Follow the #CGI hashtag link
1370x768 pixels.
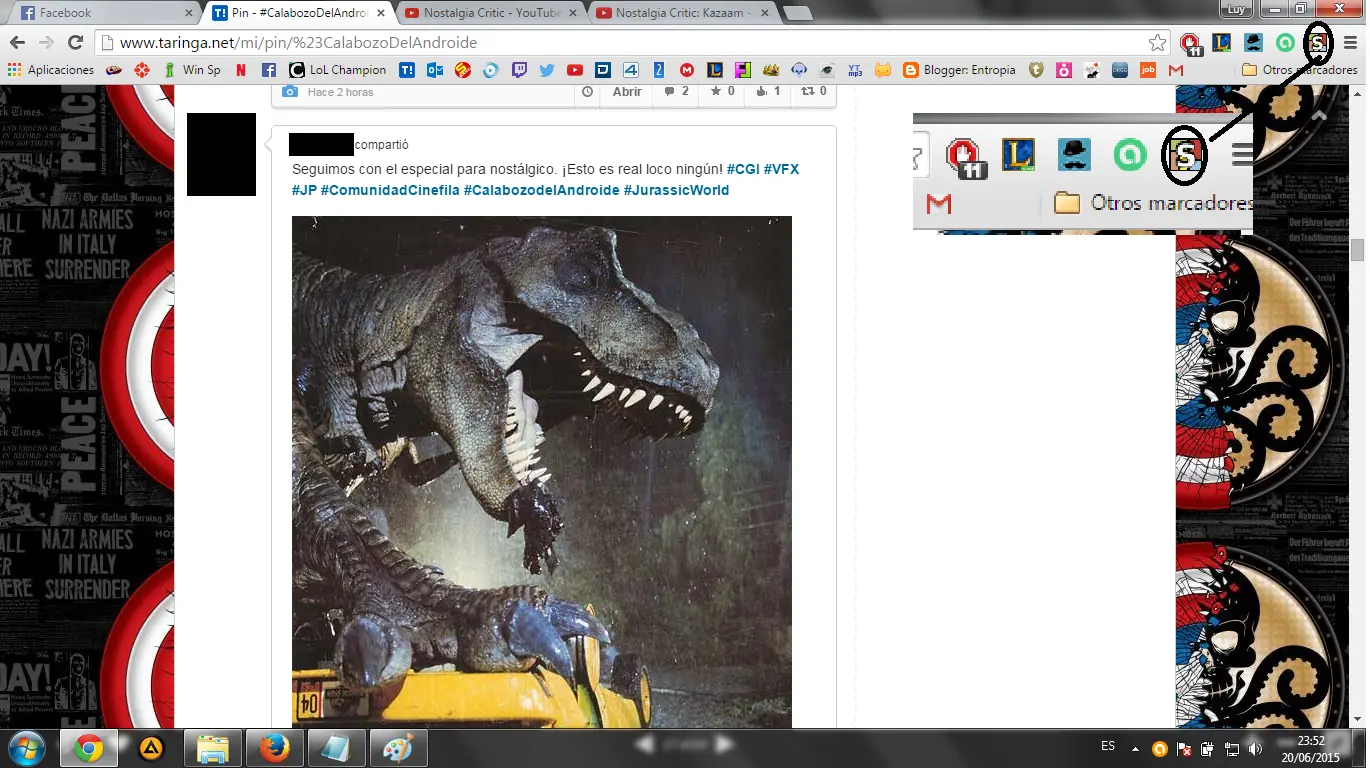coord(742,169)
